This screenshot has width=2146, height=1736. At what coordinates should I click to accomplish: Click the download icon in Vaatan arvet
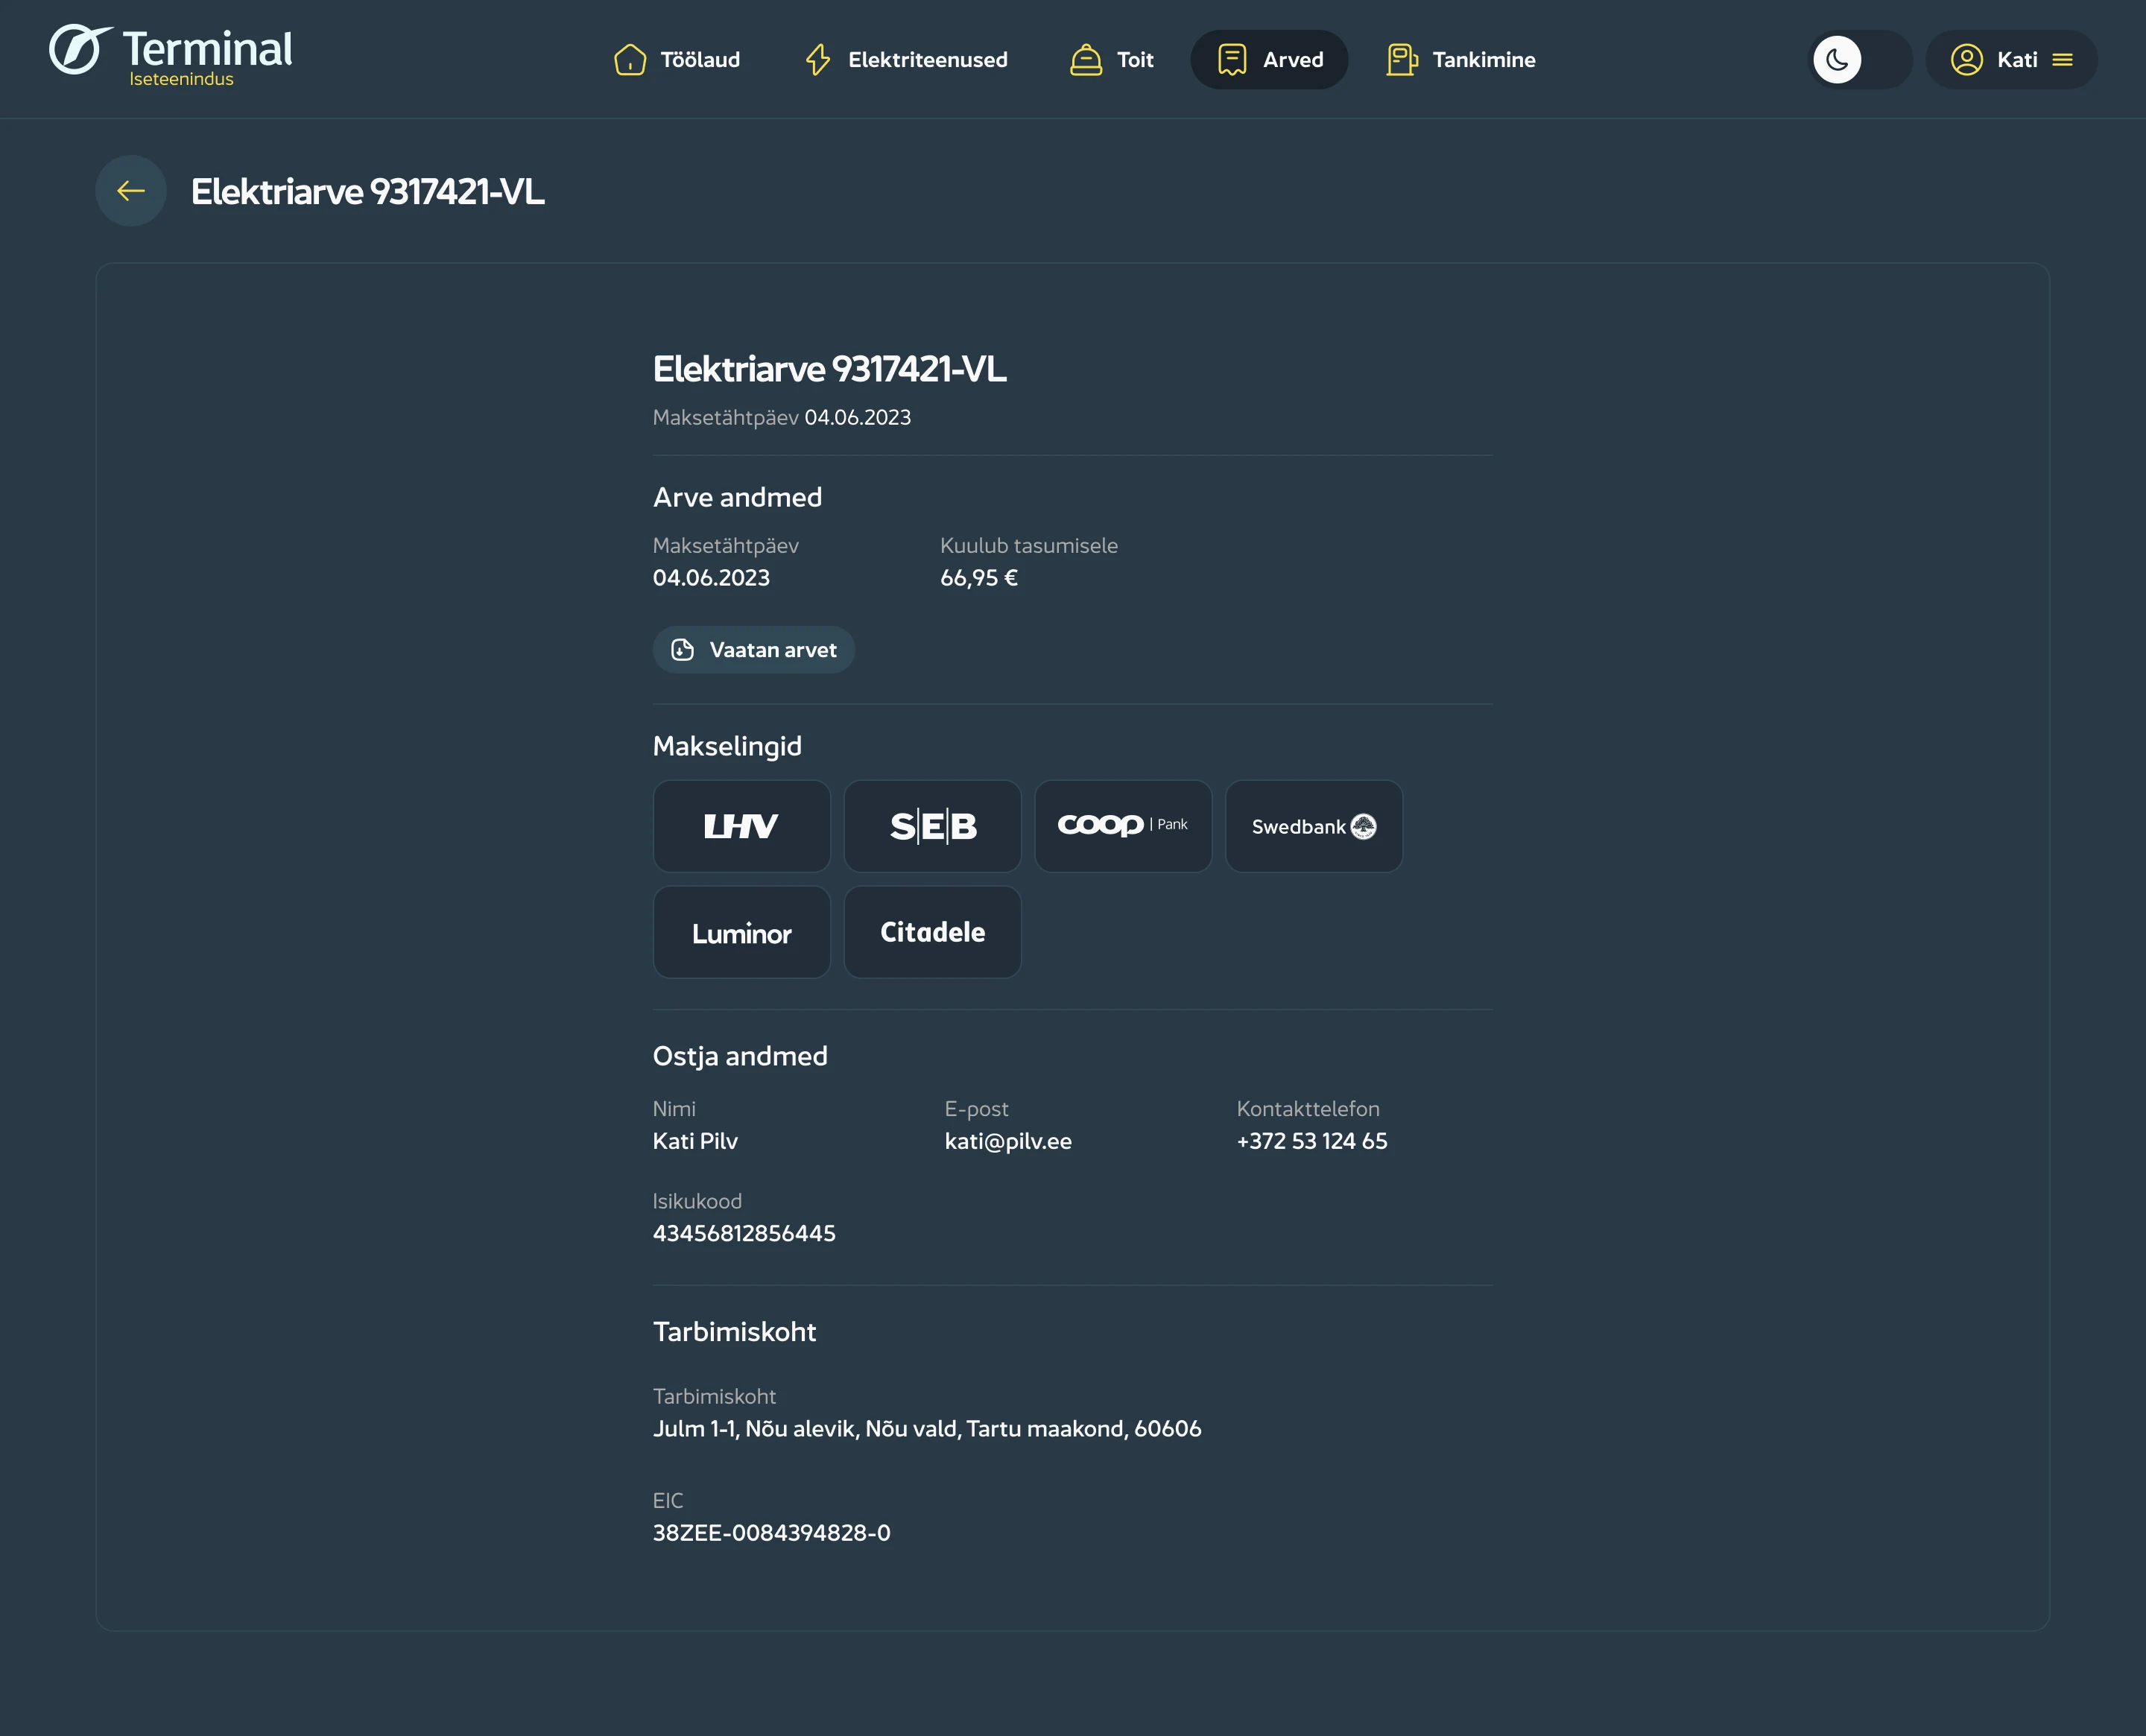683,650
